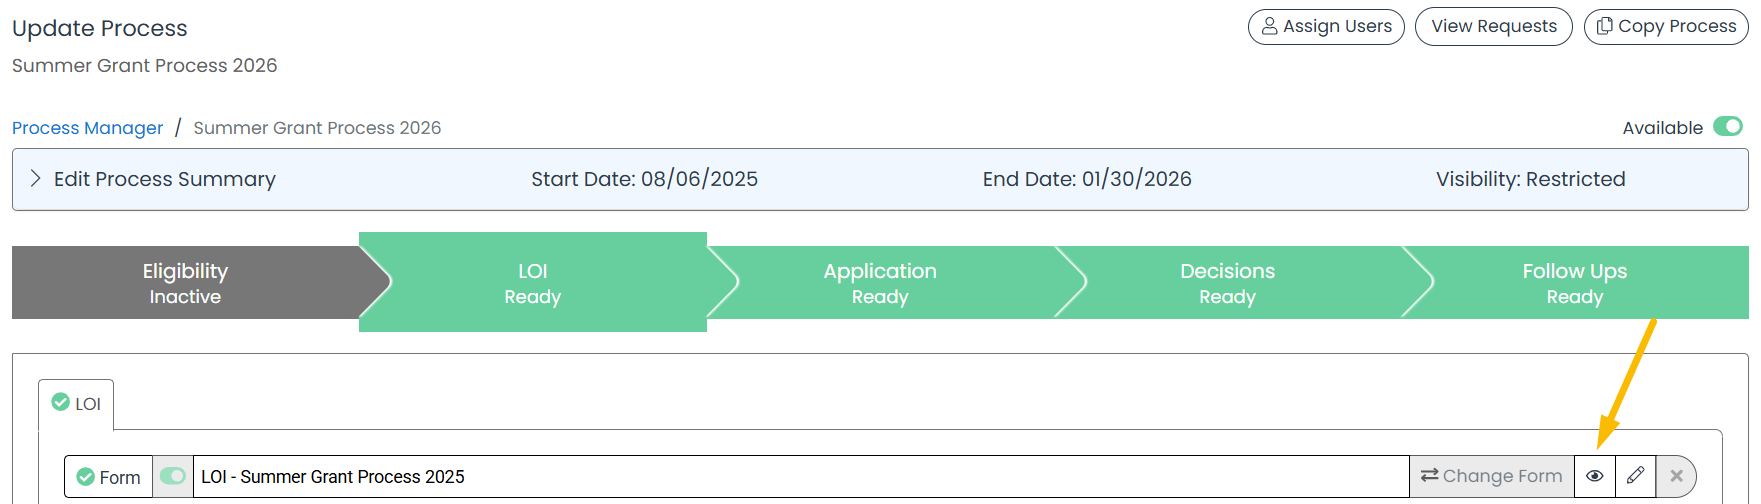
Task: Click the user icon in Assign Users
Action: coord(1269,26)
